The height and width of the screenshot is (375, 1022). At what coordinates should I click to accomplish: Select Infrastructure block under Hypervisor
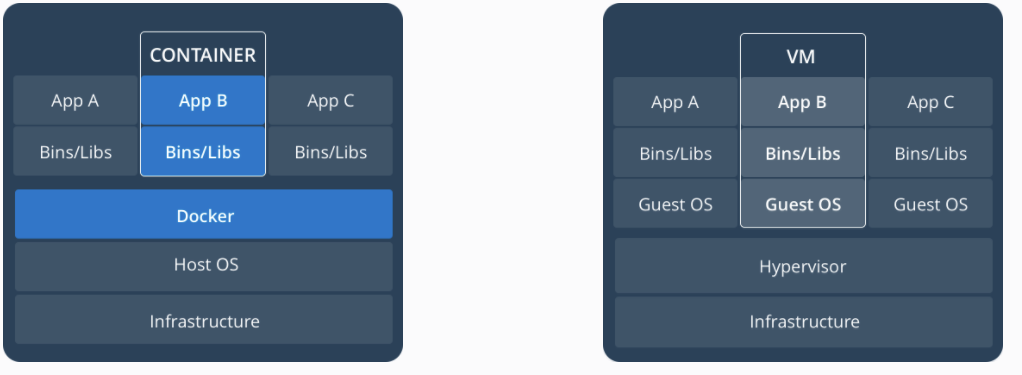[804, 322]
